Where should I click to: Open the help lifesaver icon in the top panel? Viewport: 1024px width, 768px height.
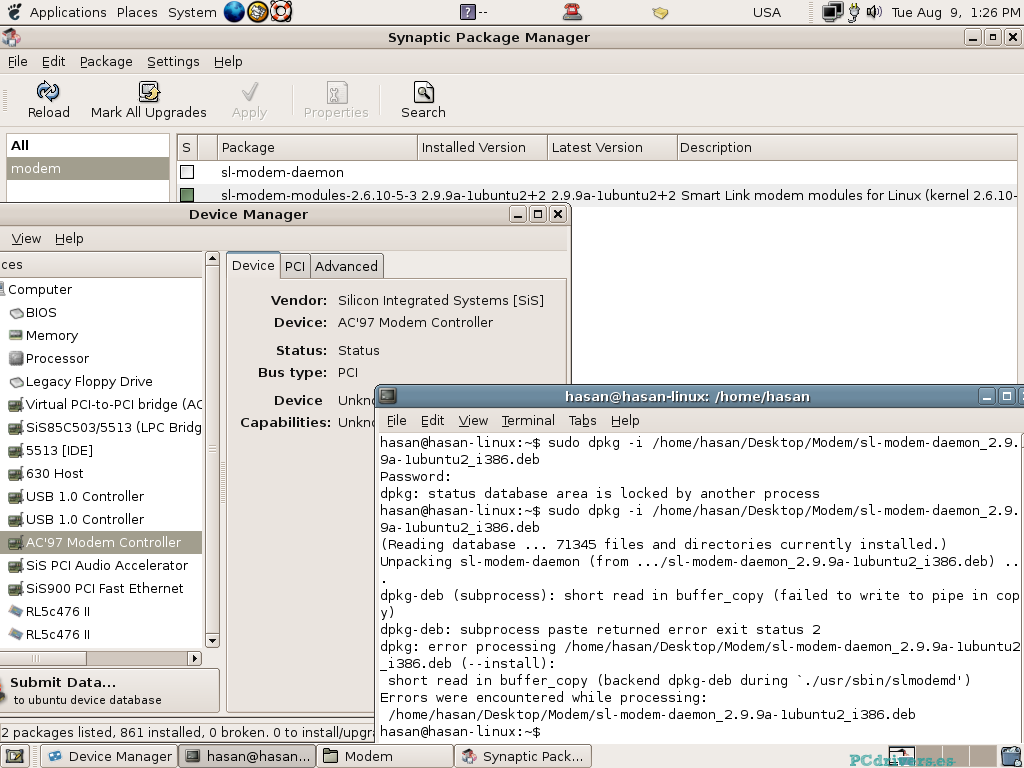point(281,12)
